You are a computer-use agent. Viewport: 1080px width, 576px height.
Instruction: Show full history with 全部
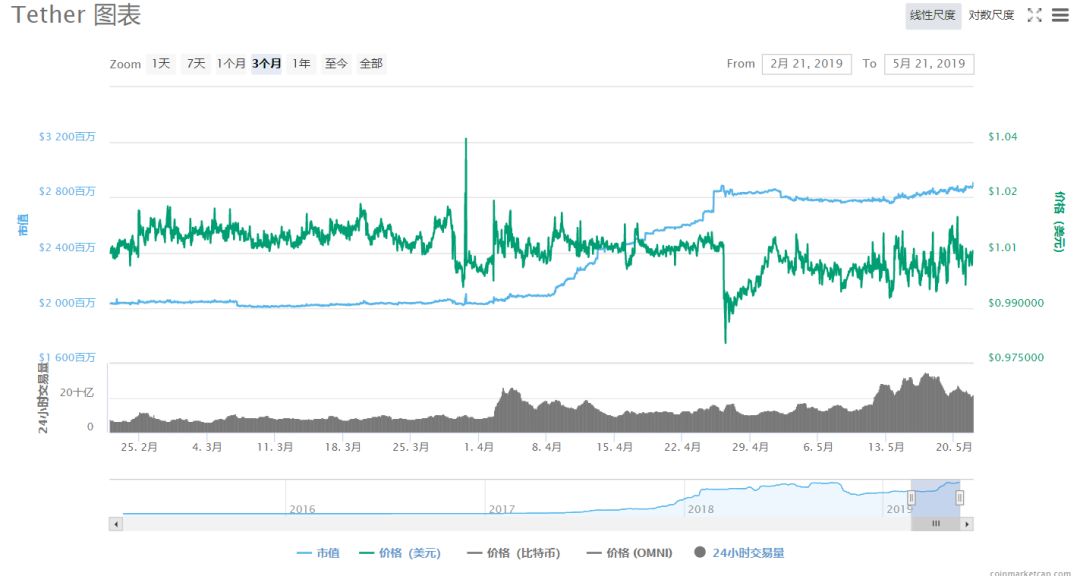click(x=371, y=63)
